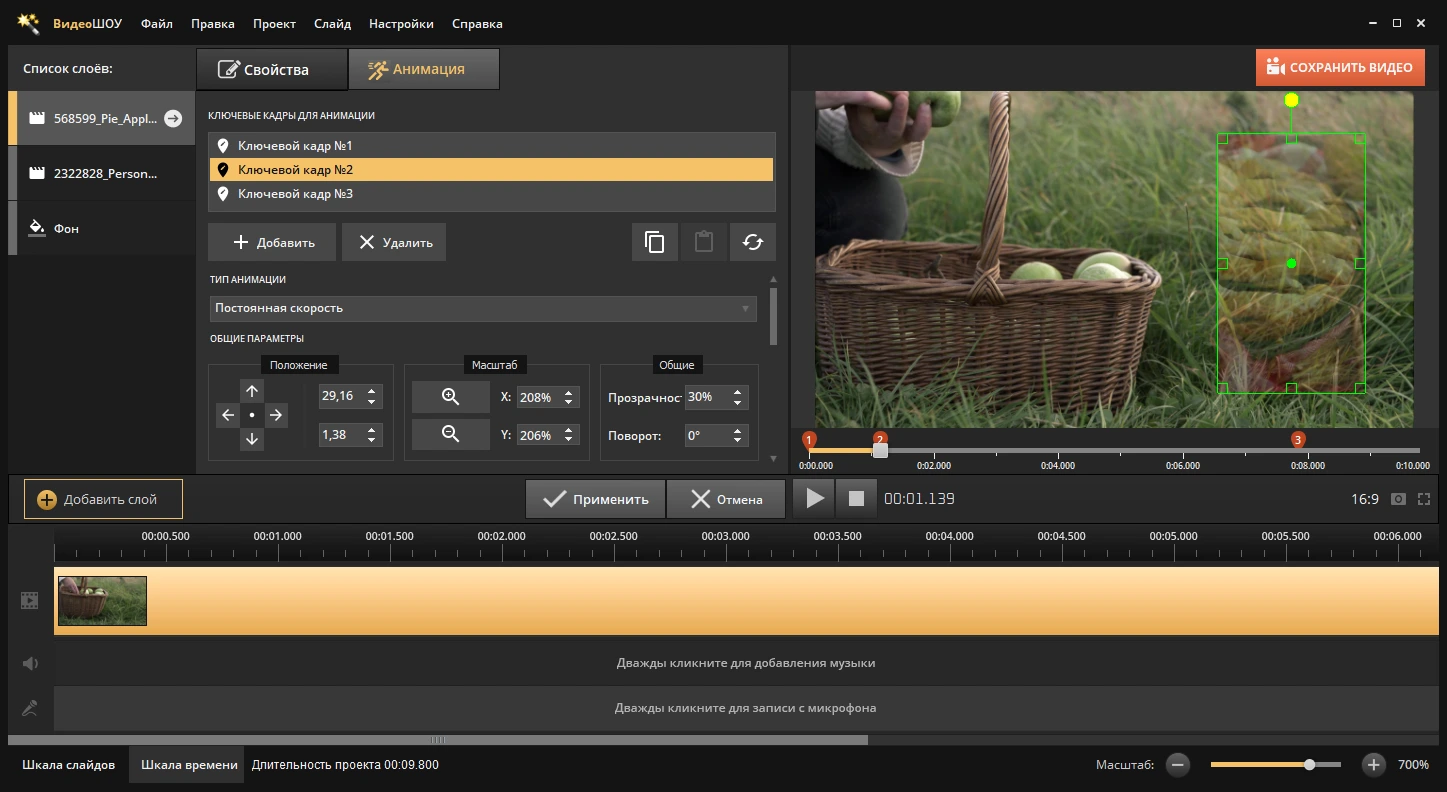1447x792 pixels.
Task: Click the basket clip thumbnail on the timeline
Action: click(x=102, y=601)
